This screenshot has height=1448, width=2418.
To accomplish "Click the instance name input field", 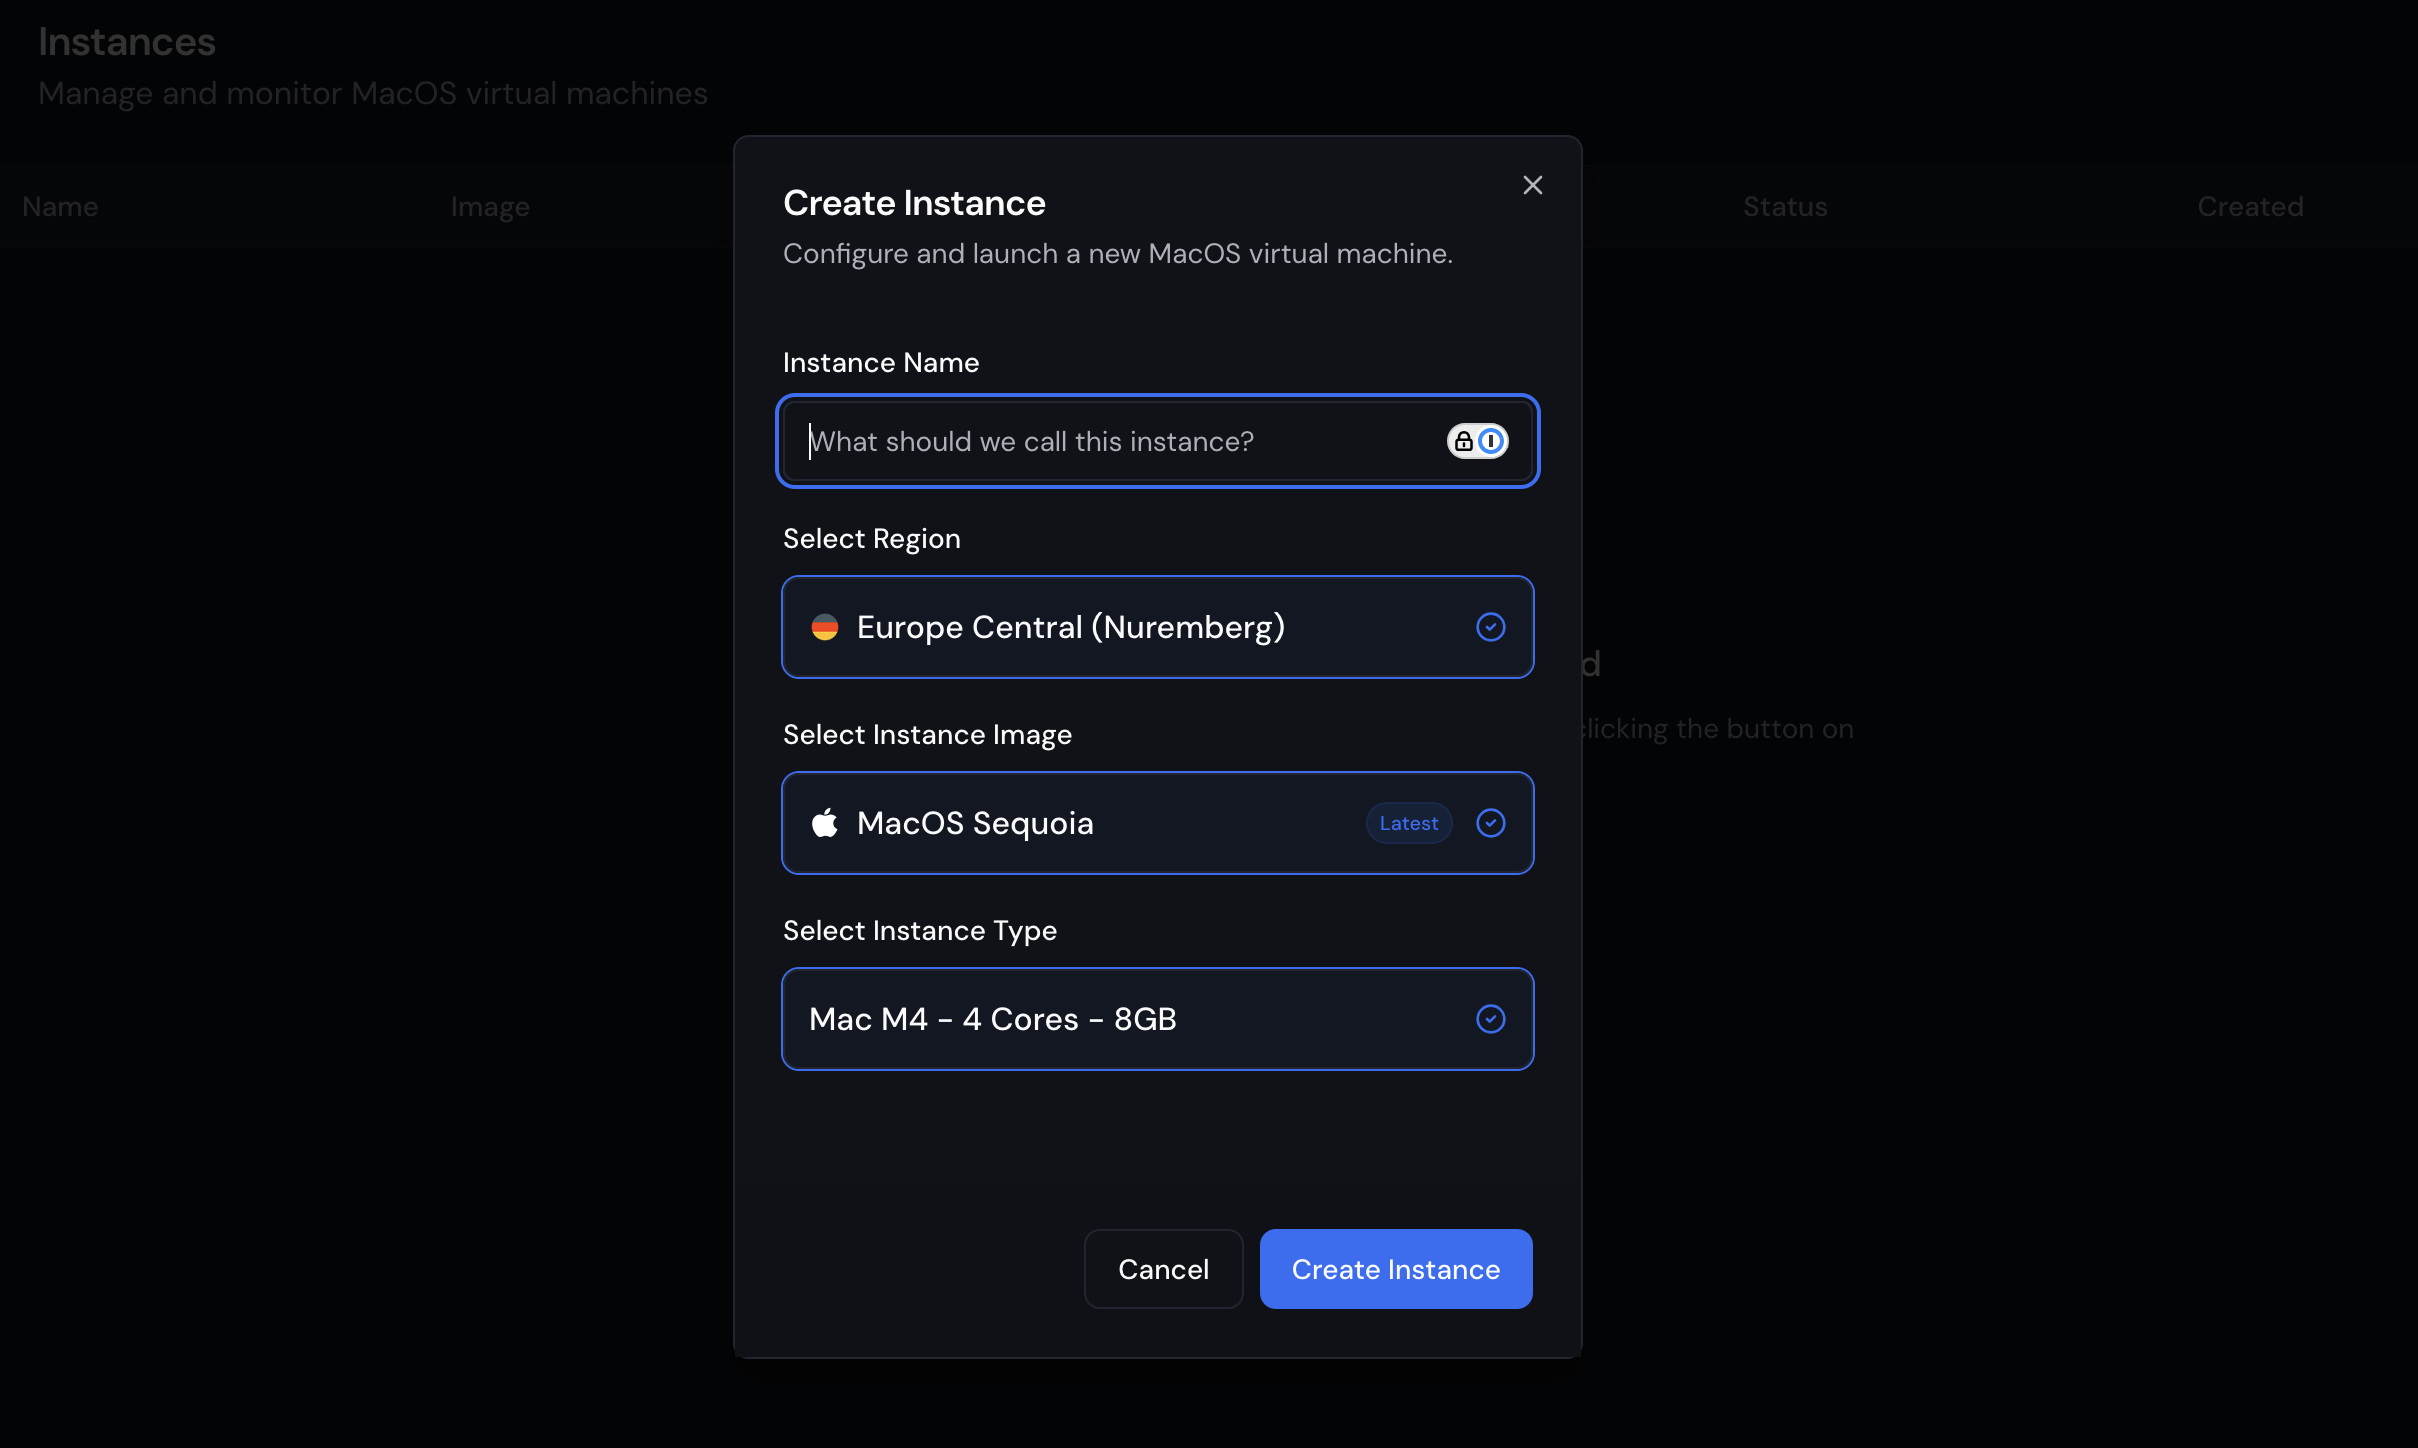I will tap(1100, 441).
